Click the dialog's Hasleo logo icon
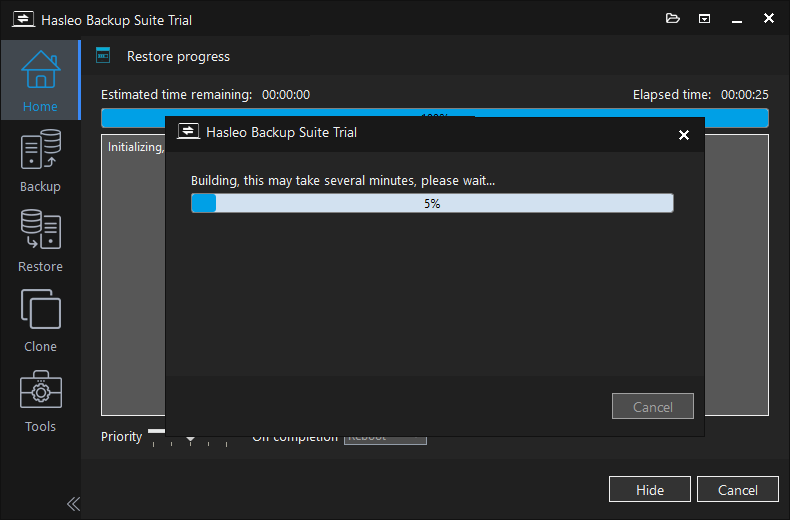Viewport: 790px width, 520px height. coord(188,132)
